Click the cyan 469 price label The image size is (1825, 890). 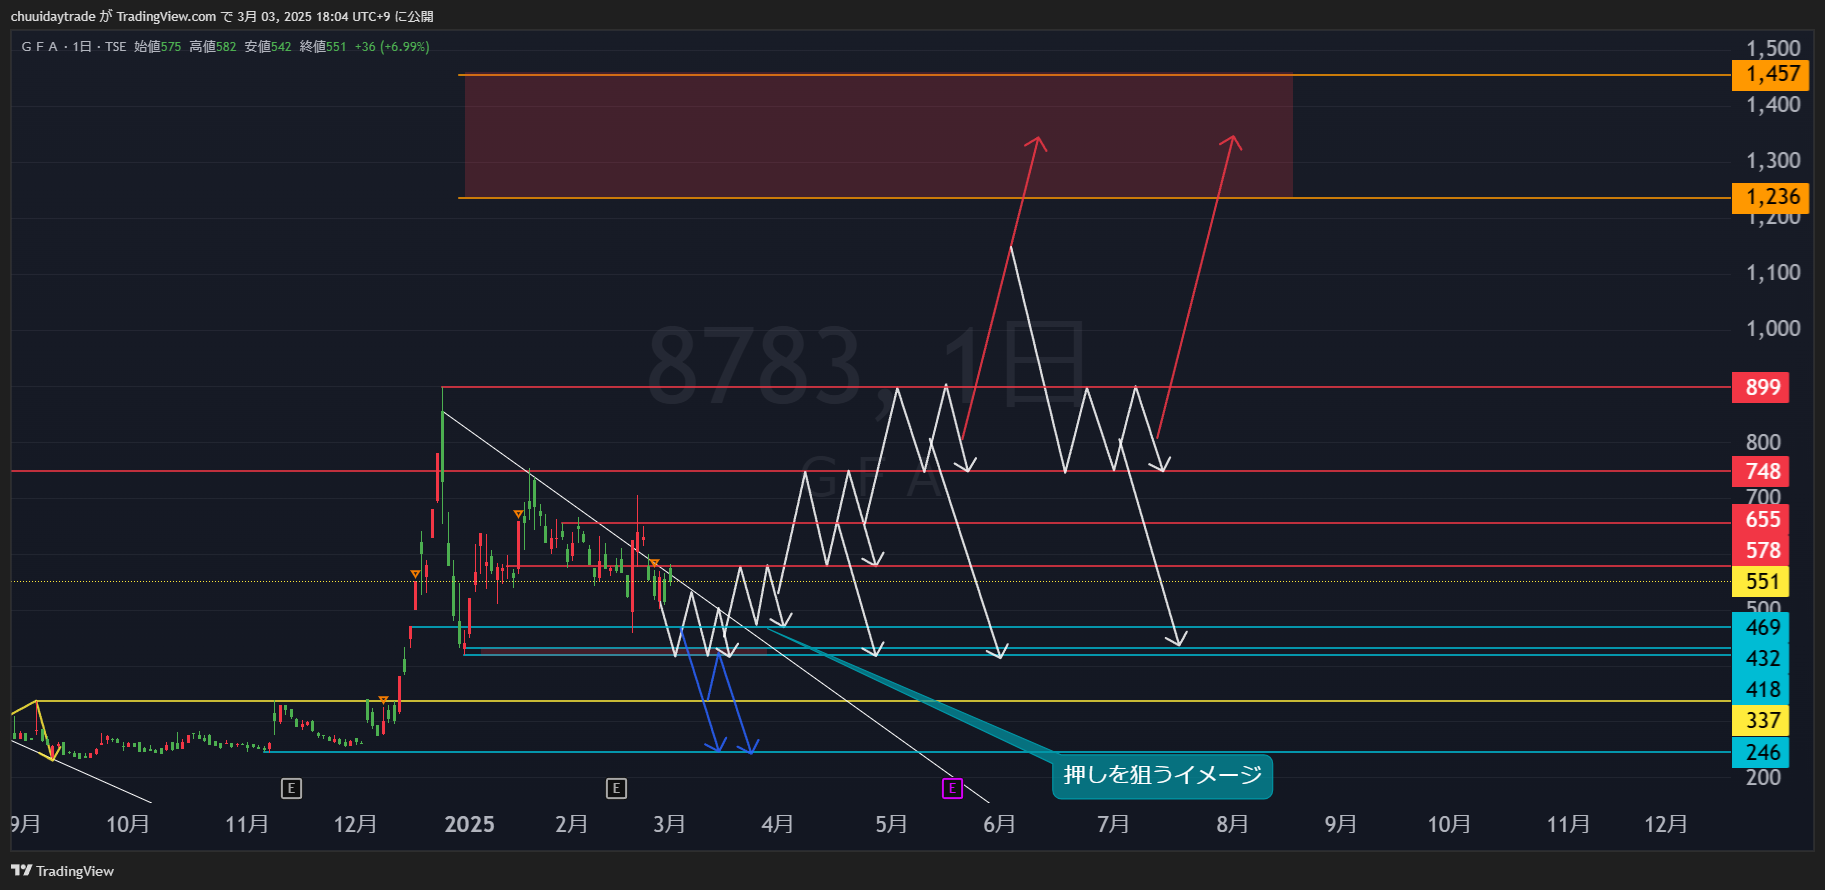point(1761,627)
